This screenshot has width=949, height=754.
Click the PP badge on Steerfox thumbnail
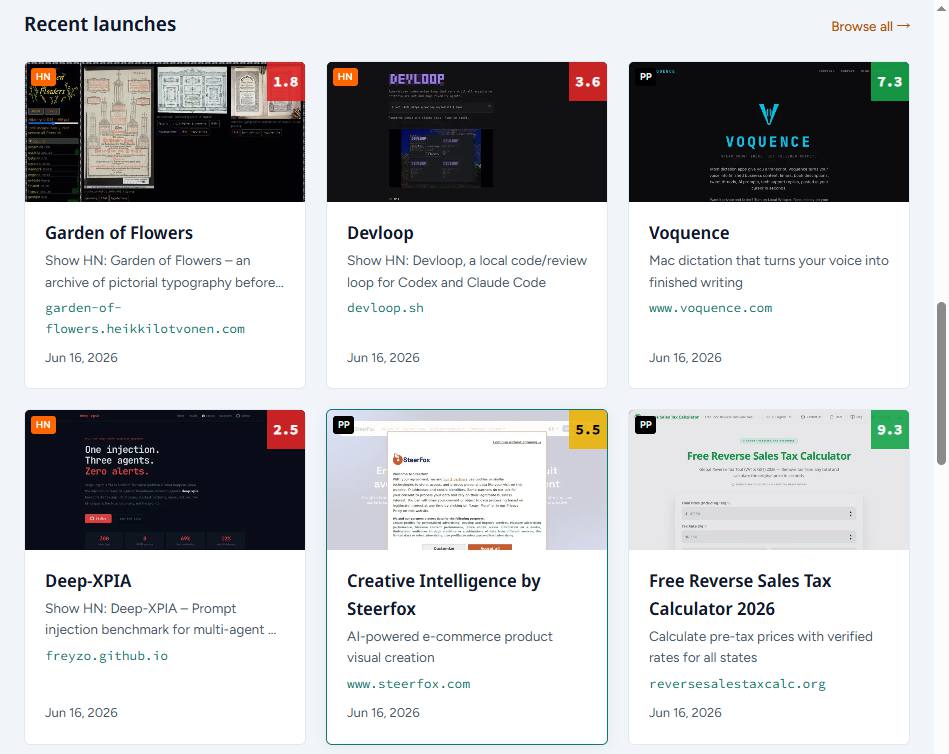[344, 425]
